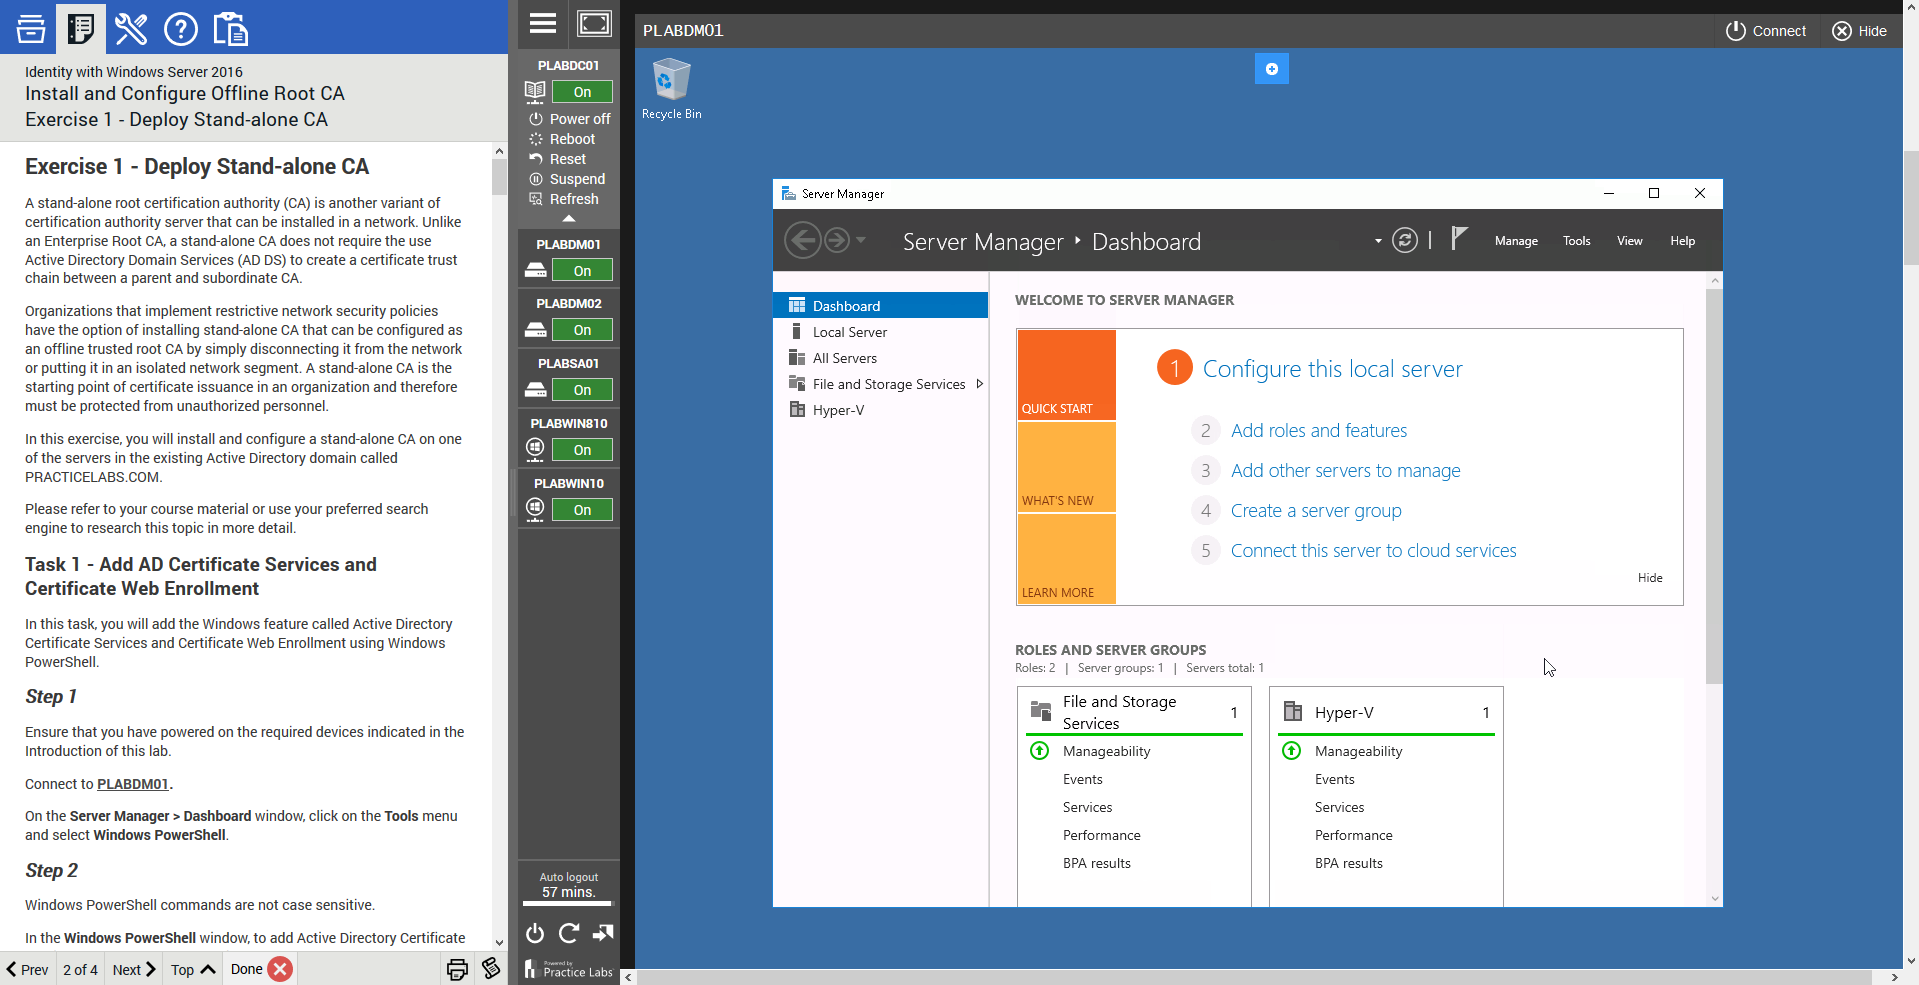Toggle the PLABSA01 On power button
This screenshot has width=1919, height=985.
pos(582,390)
